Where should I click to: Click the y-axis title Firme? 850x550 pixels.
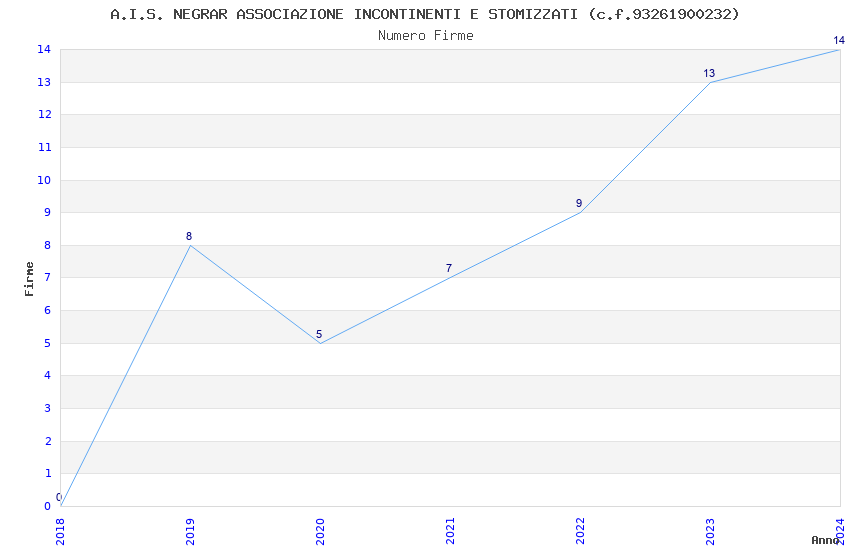(29, 279)
